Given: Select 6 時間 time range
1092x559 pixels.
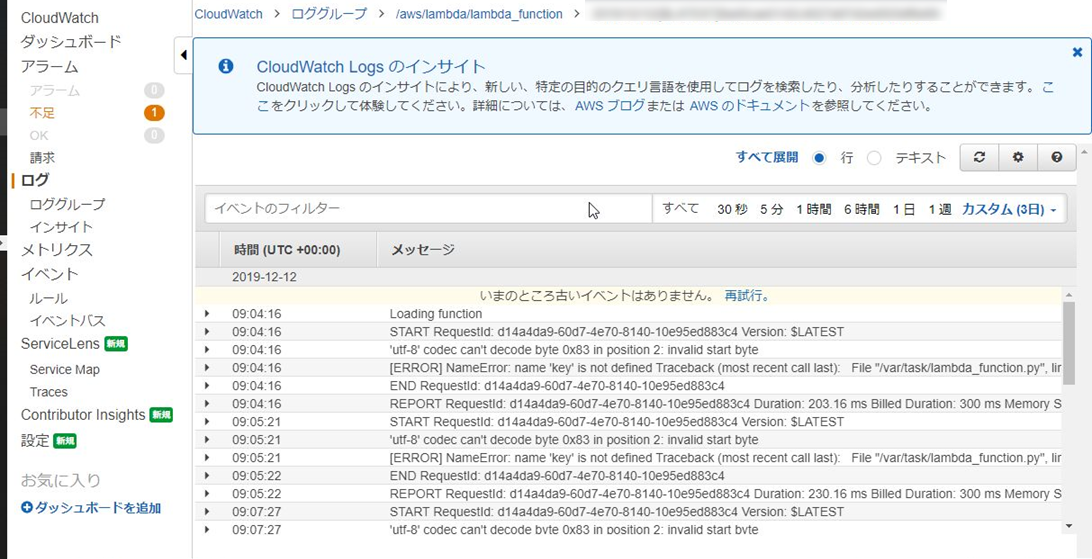Looking at the screenshot, I should coord(861,210).
